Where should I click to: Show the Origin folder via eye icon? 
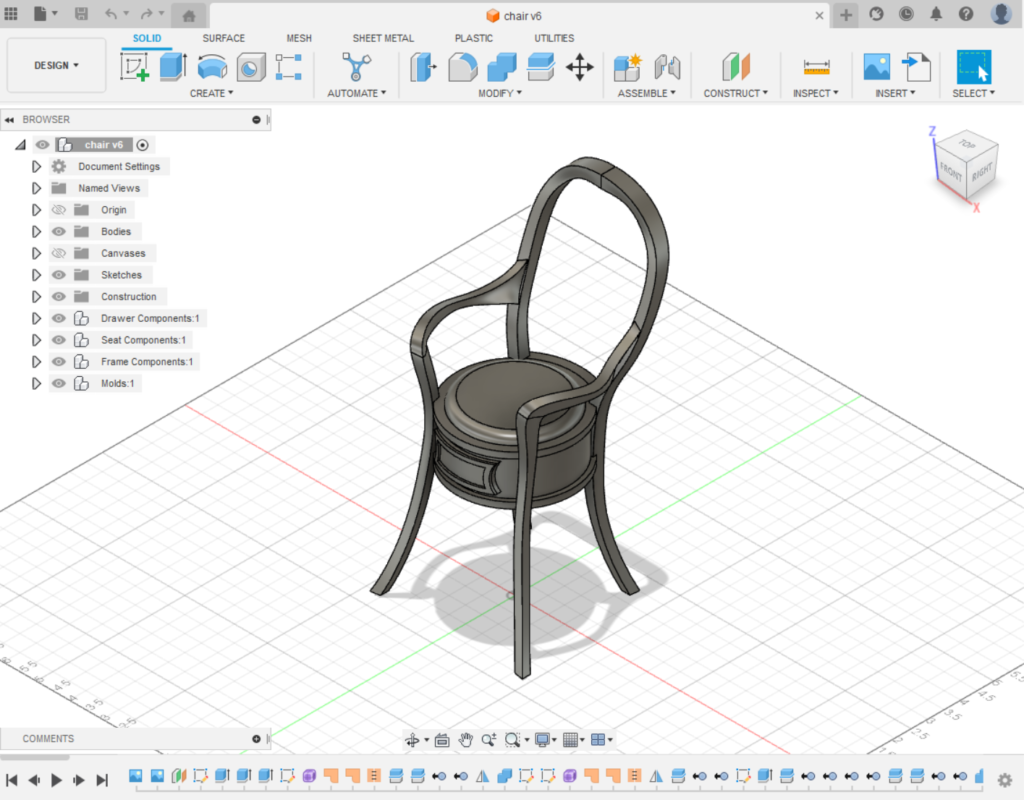click(58, 210)
